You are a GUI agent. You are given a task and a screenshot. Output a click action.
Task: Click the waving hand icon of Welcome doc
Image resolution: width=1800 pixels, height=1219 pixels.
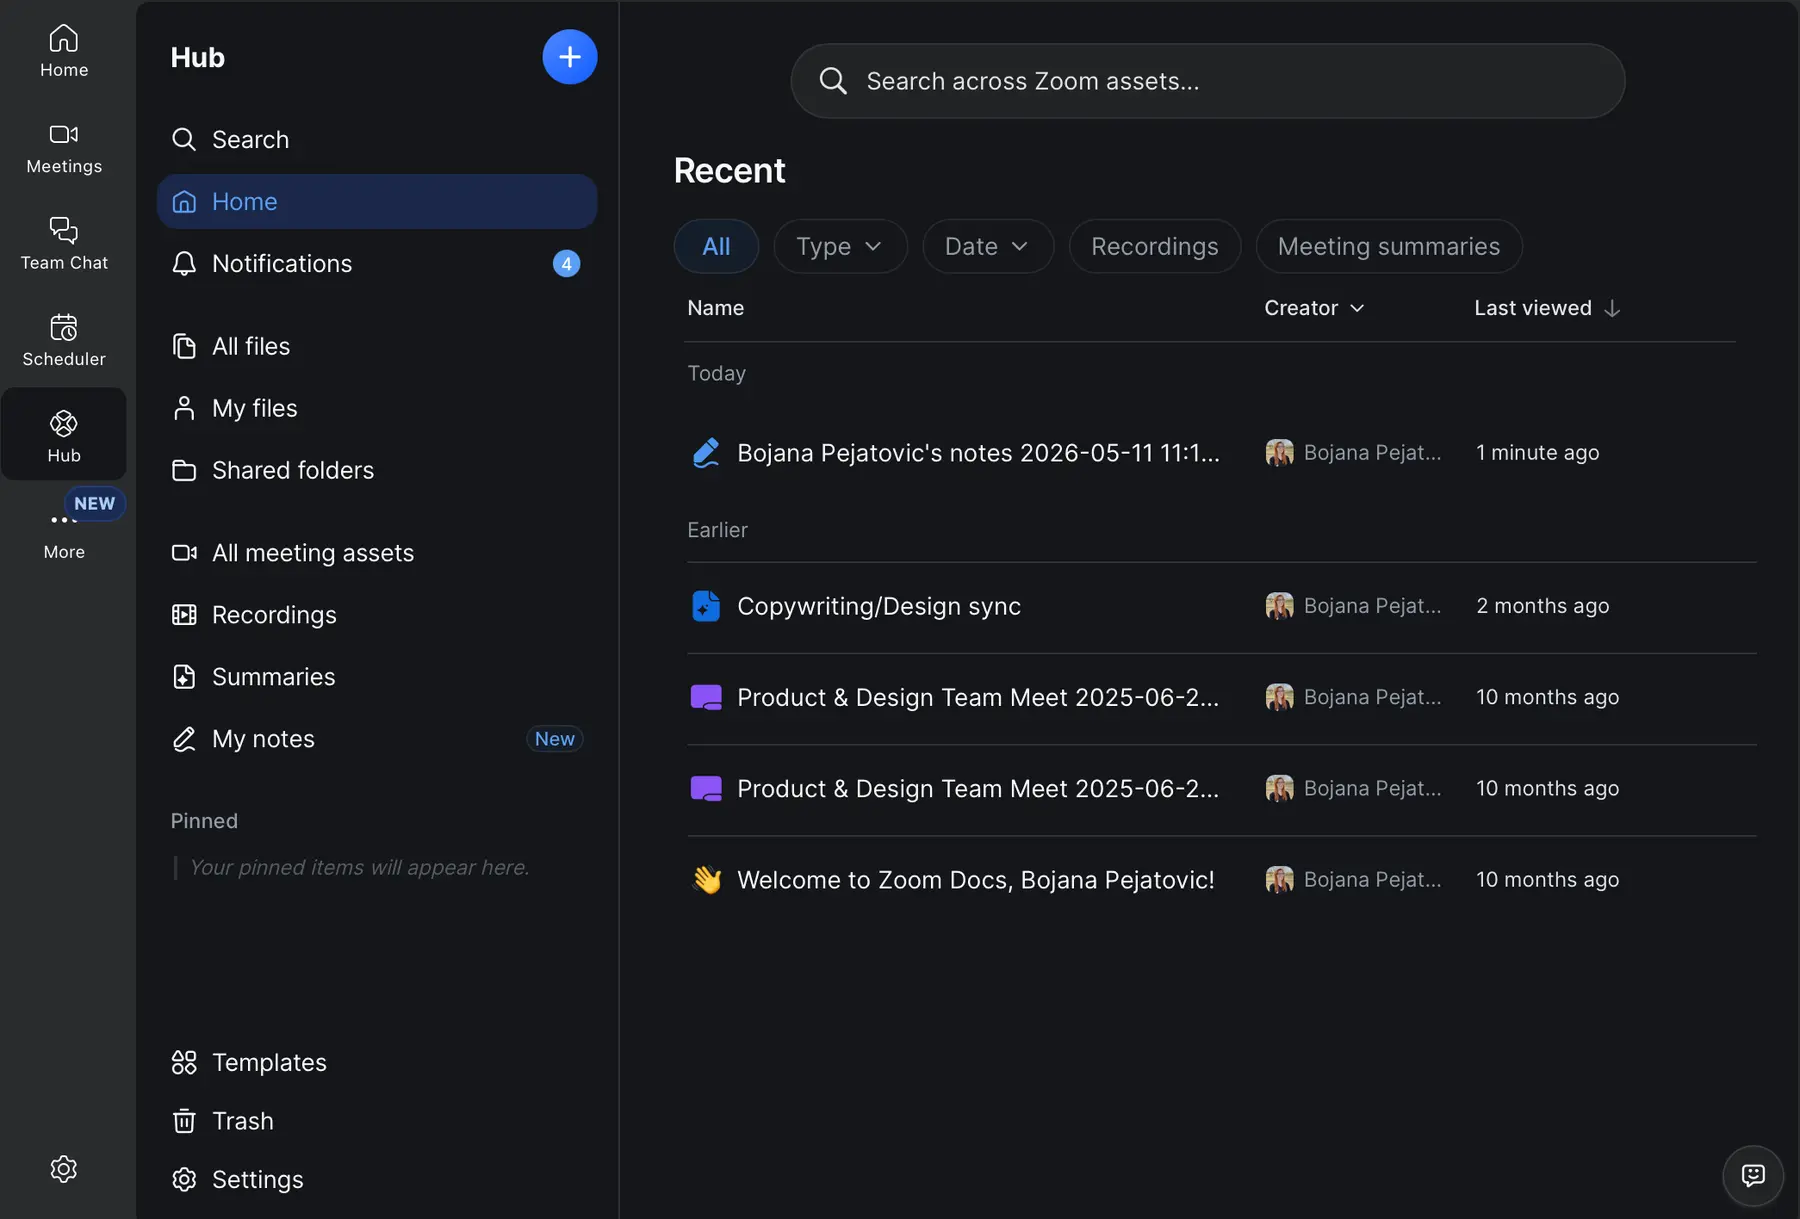[706, 880]
